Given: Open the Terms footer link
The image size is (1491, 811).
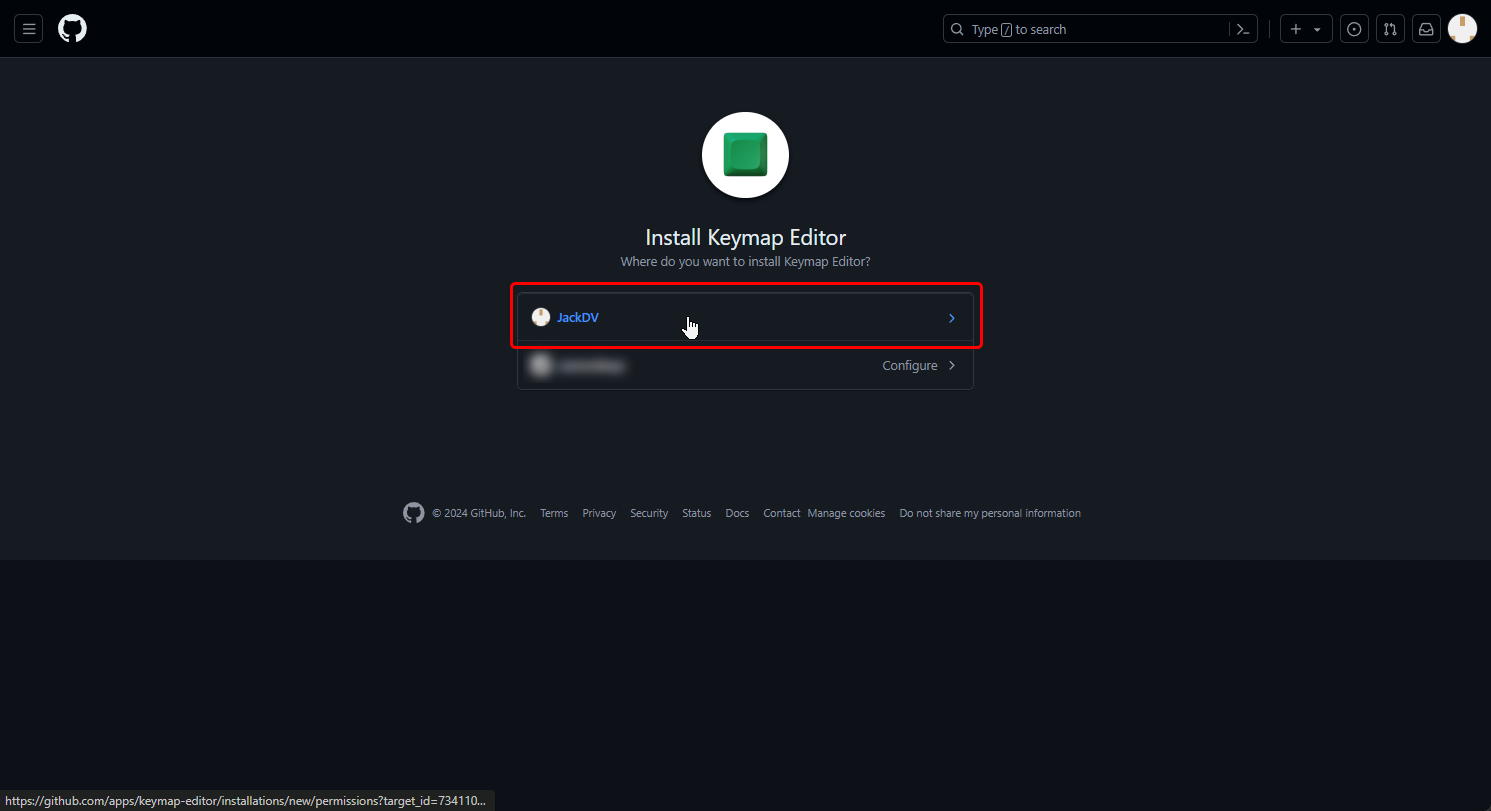Looking at the screenshot, I should click(x=554, y=513).
